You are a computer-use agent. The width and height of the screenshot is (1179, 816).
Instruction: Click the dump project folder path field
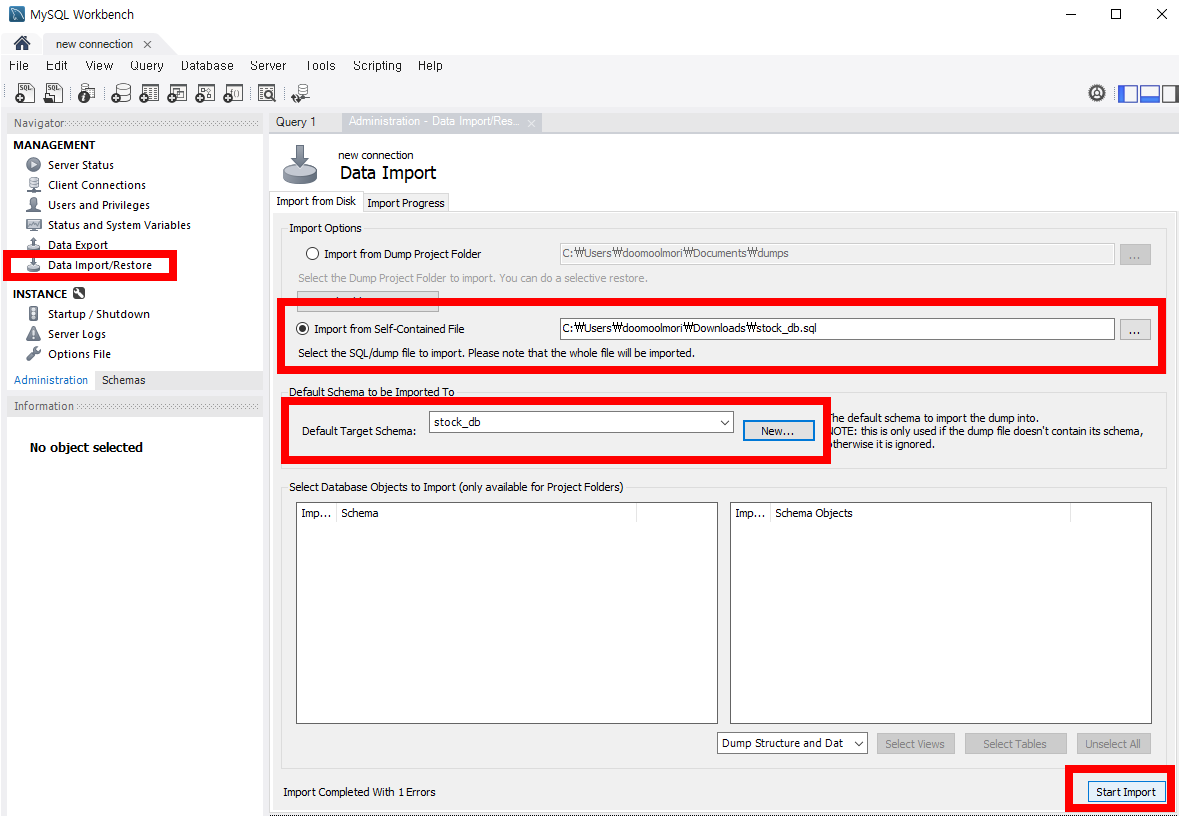click(x=836, y=253)
